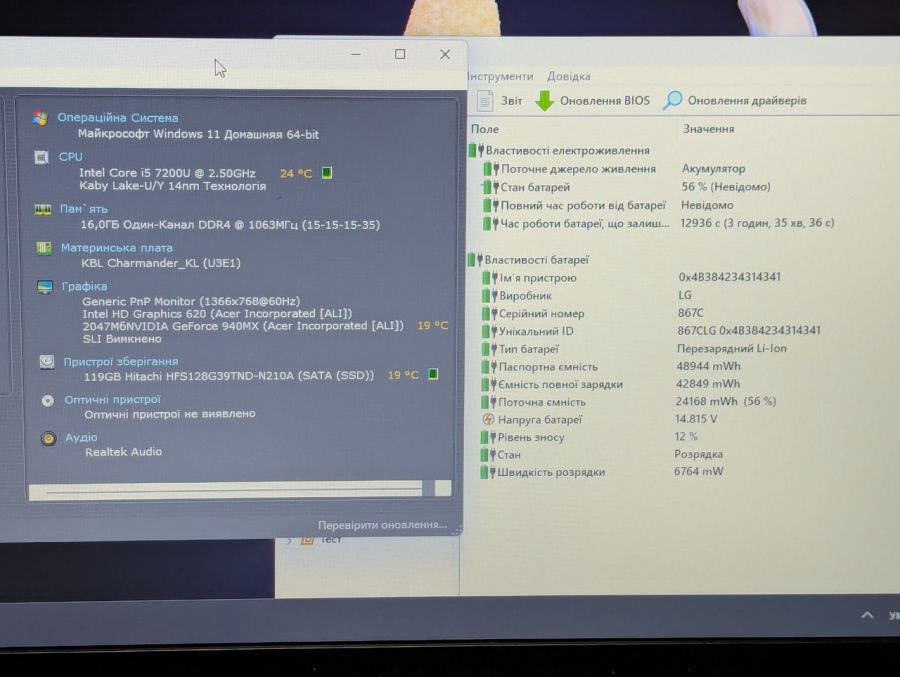Open Пристрої зберігання section heading

121,362
